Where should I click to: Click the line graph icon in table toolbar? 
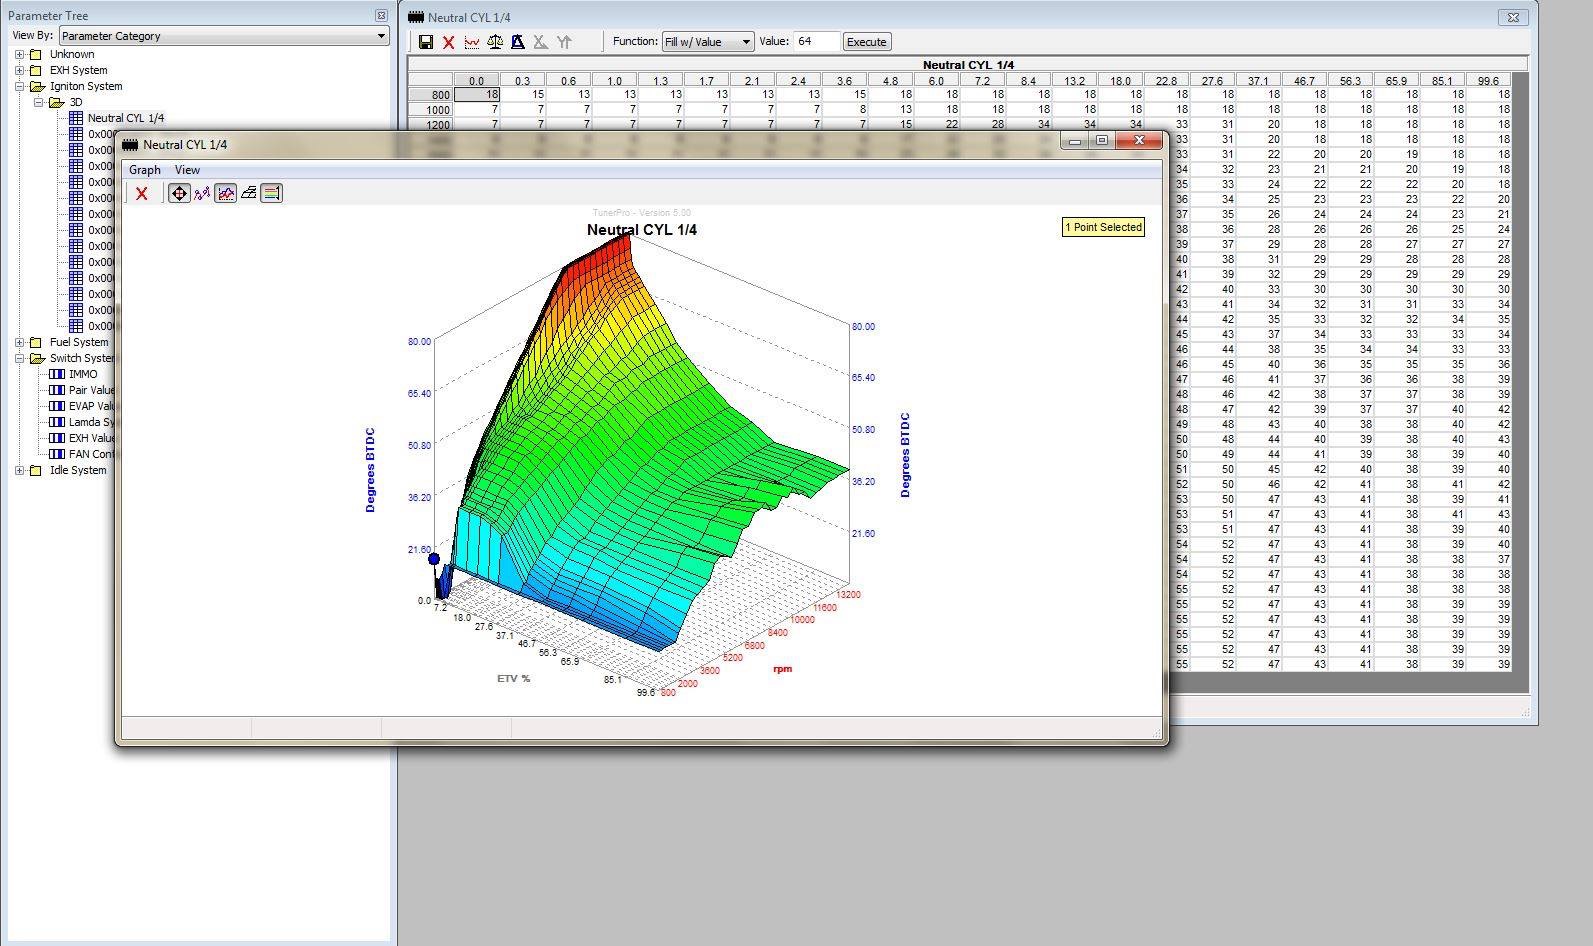(471, 42)
